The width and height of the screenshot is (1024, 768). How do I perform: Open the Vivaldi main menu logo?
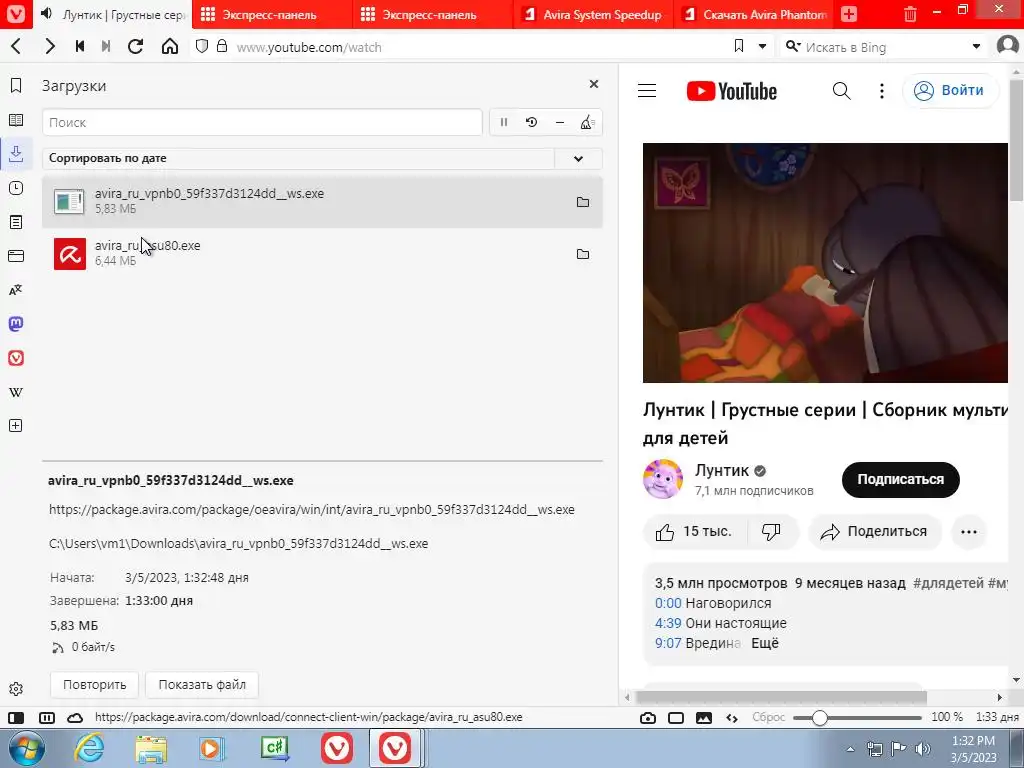tap(16, 14)
